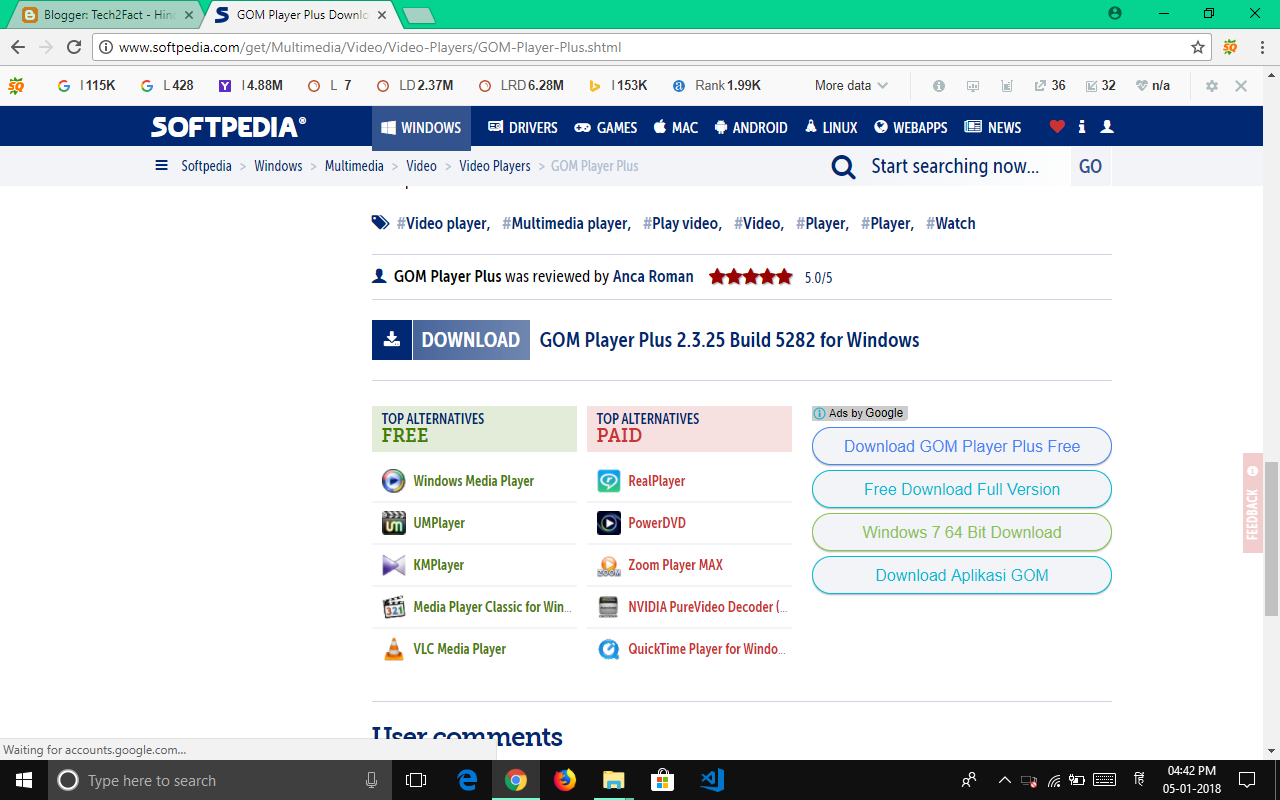Click the user account icon in navbar

click(x=1107, y=127)
